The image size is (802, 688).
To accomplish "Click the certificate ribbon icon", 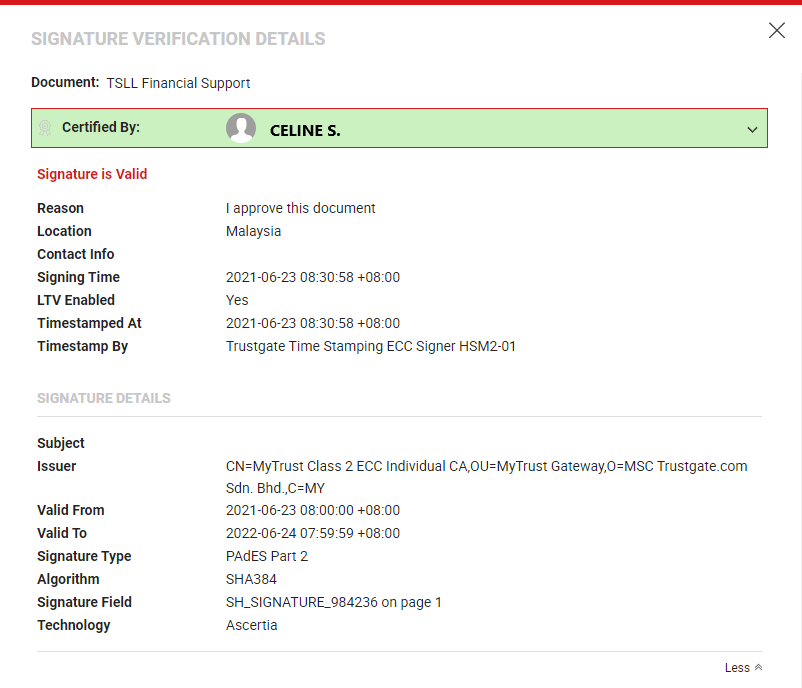I will click(45, 128).
